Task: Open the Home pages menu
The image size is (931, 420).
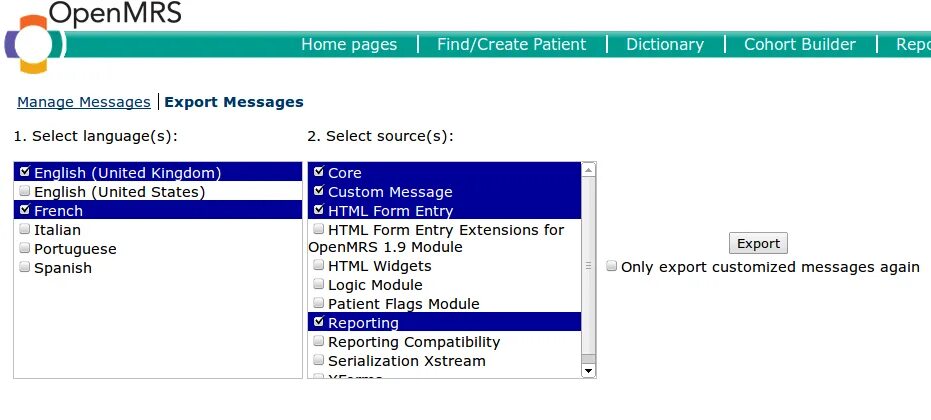Action: tap(349, 44)
